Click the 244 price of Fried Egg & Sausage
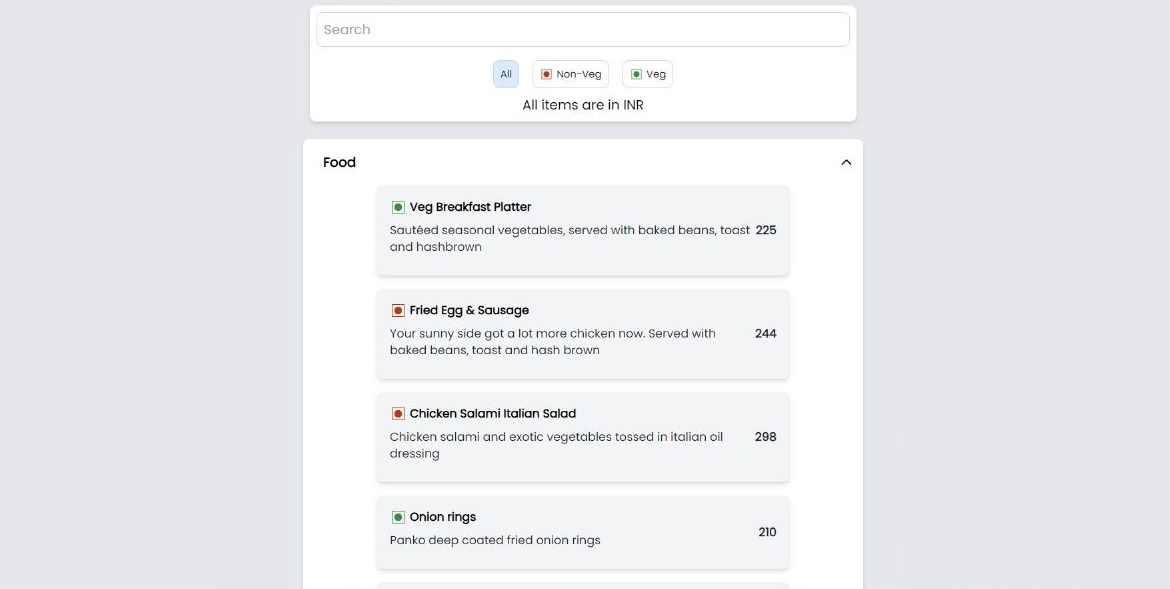This screenshot has height=589, width=1170. [766, 333]
